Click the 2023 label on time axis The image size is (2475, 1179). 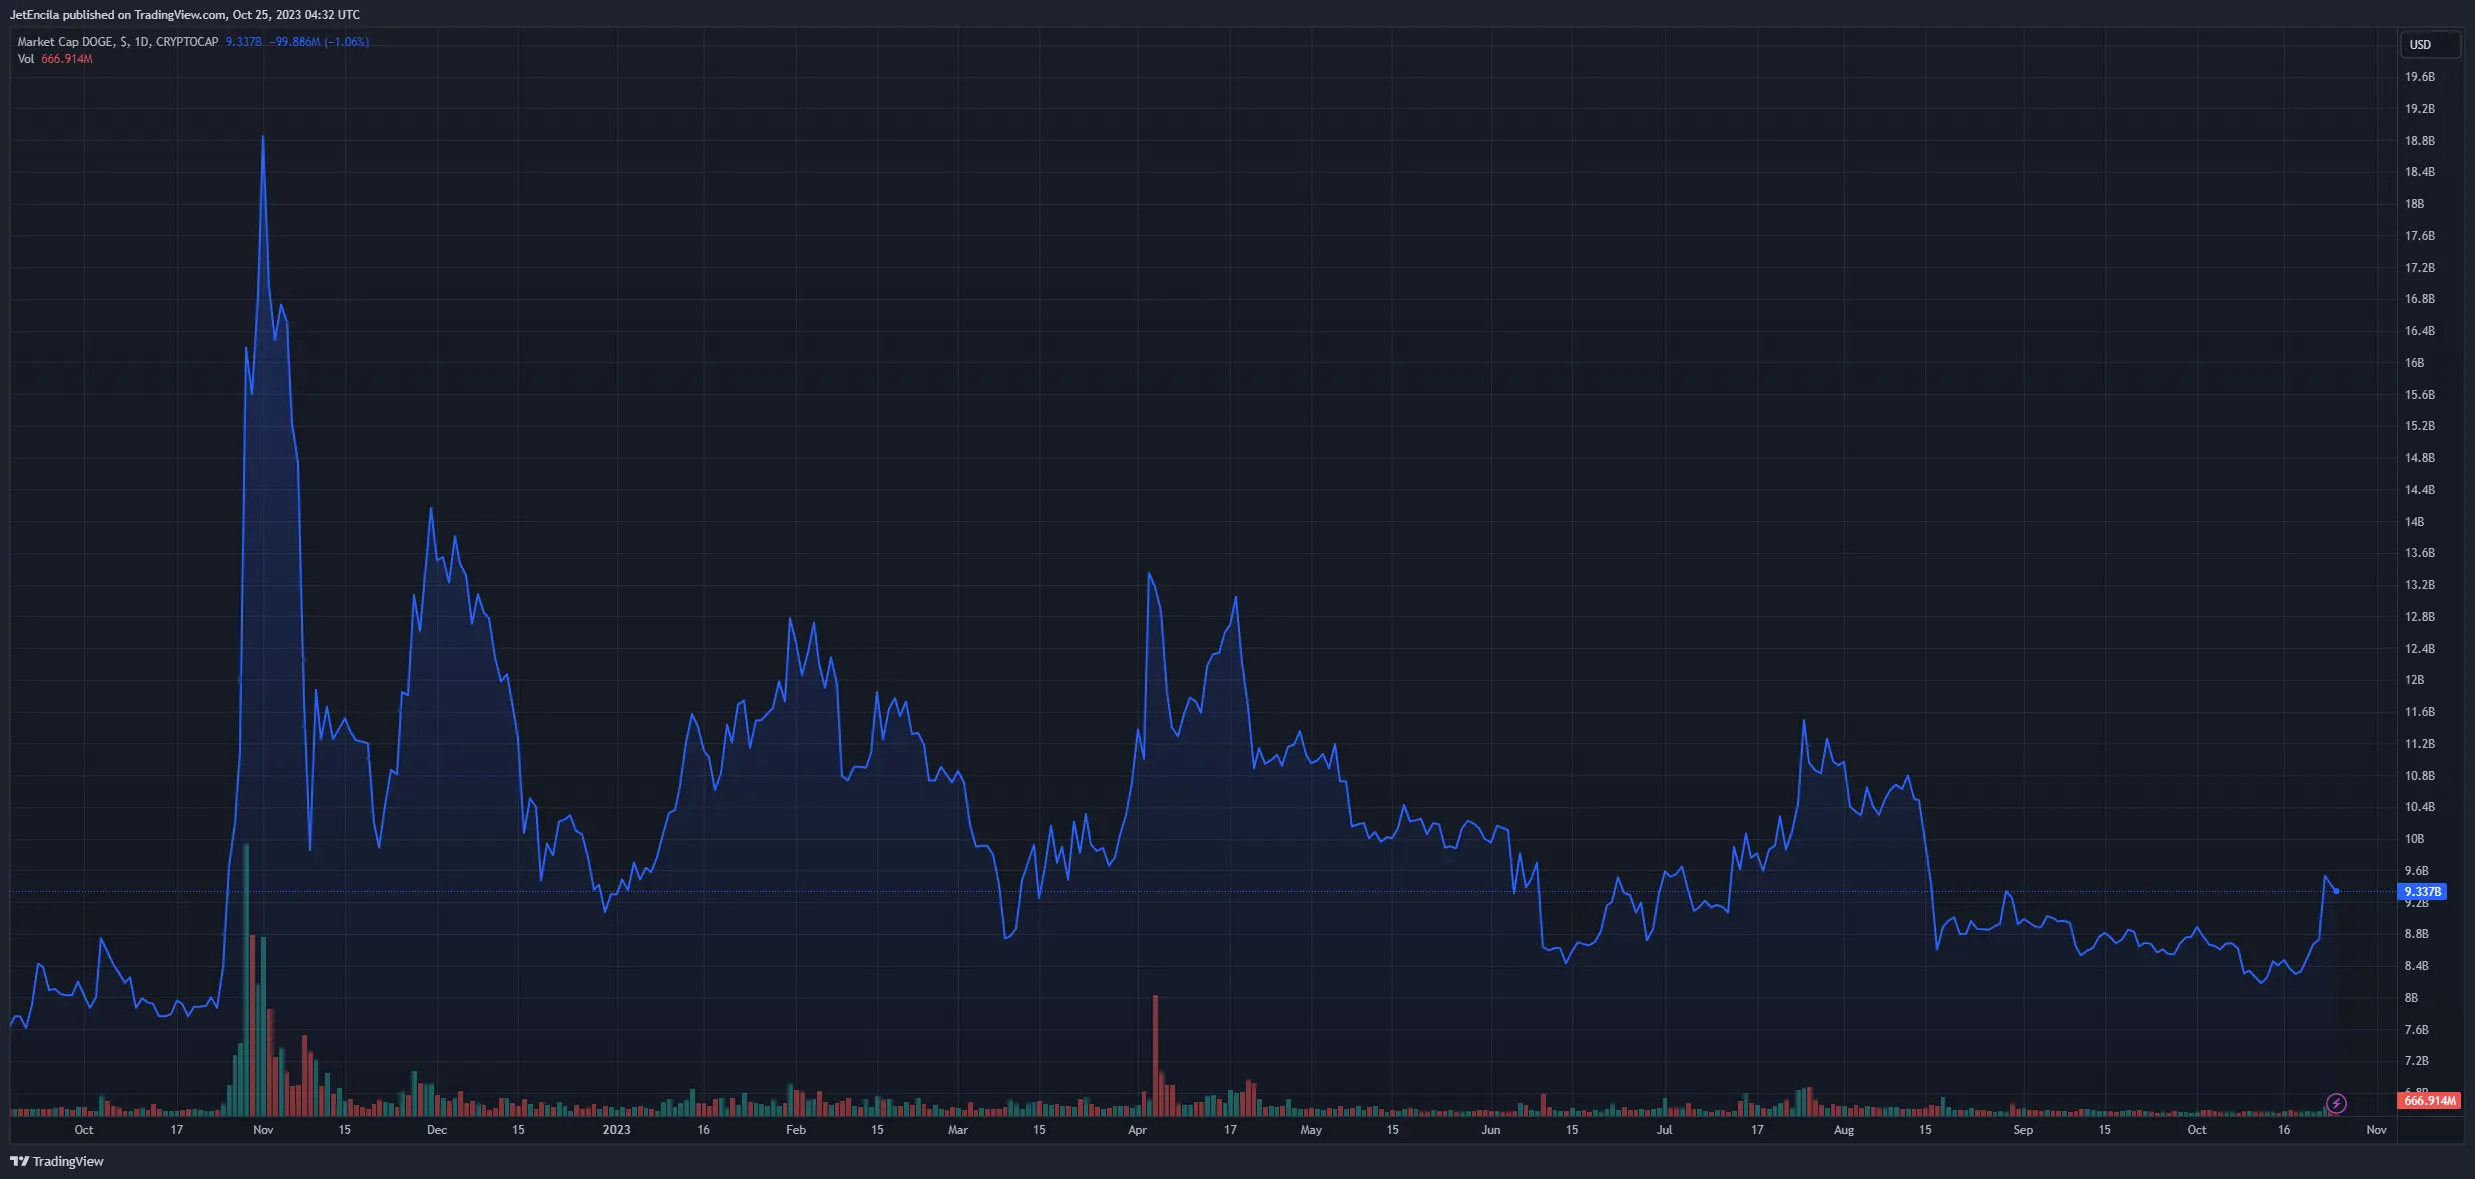tap(616, 1130)
